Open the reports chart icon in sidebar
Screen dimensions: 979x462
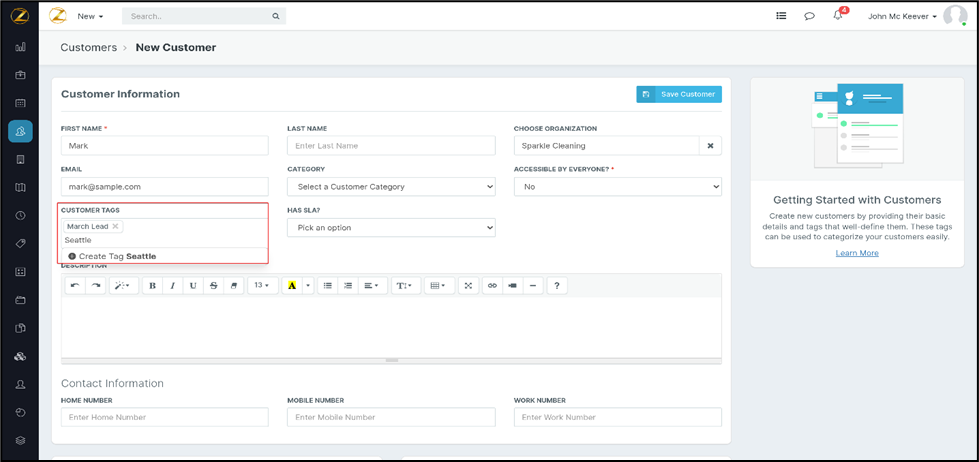20,47
